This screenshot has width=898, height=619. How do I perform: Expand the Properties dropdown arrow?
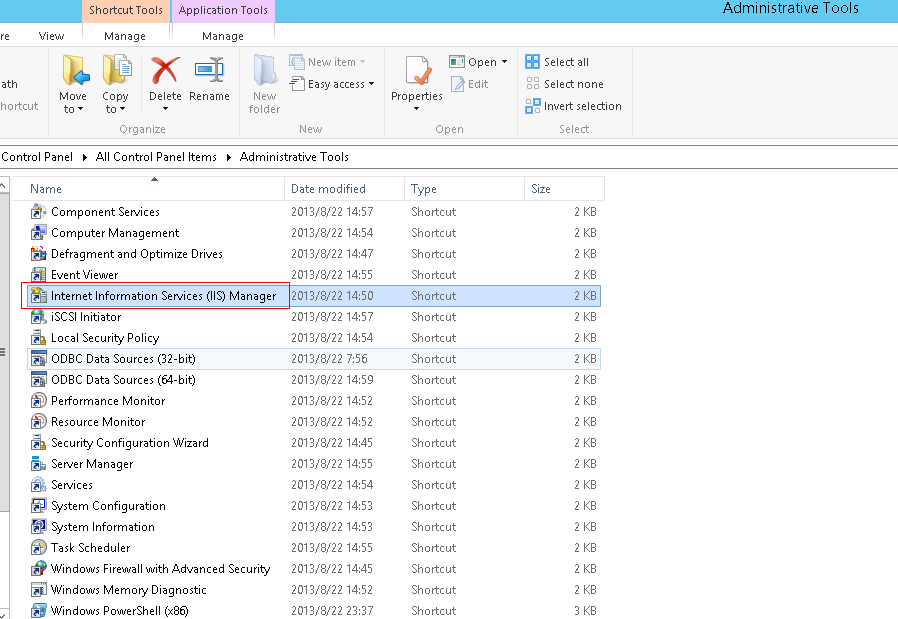[416, 109]
